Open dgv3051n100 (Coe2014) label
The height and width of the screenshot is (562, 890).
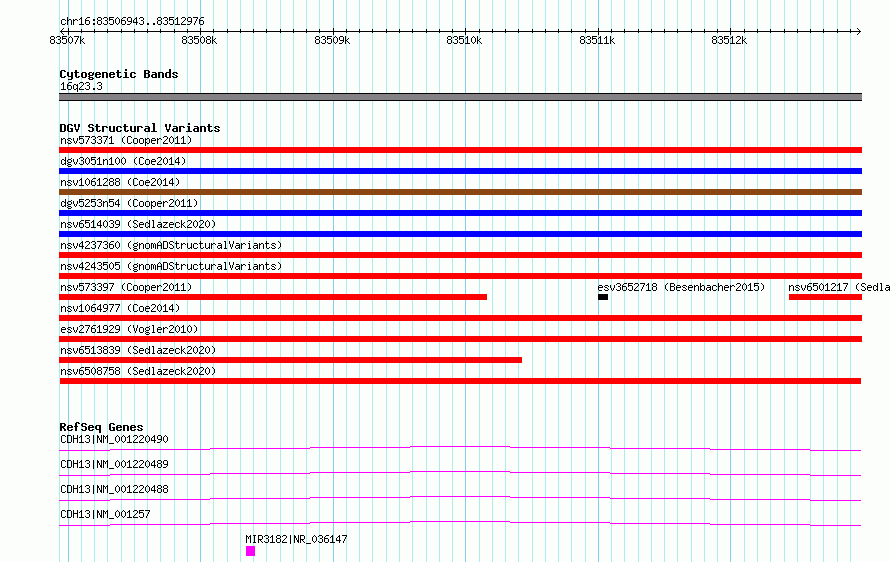pos(123,161)
